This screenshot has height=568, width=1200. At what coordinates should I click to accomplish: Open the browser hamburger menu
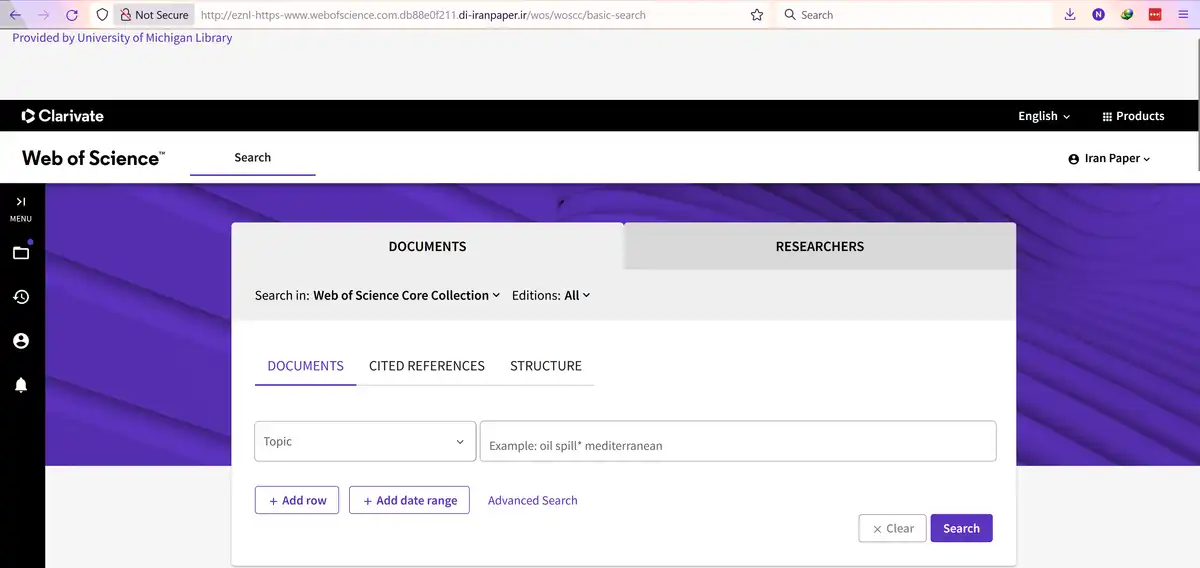point(1183,15)
